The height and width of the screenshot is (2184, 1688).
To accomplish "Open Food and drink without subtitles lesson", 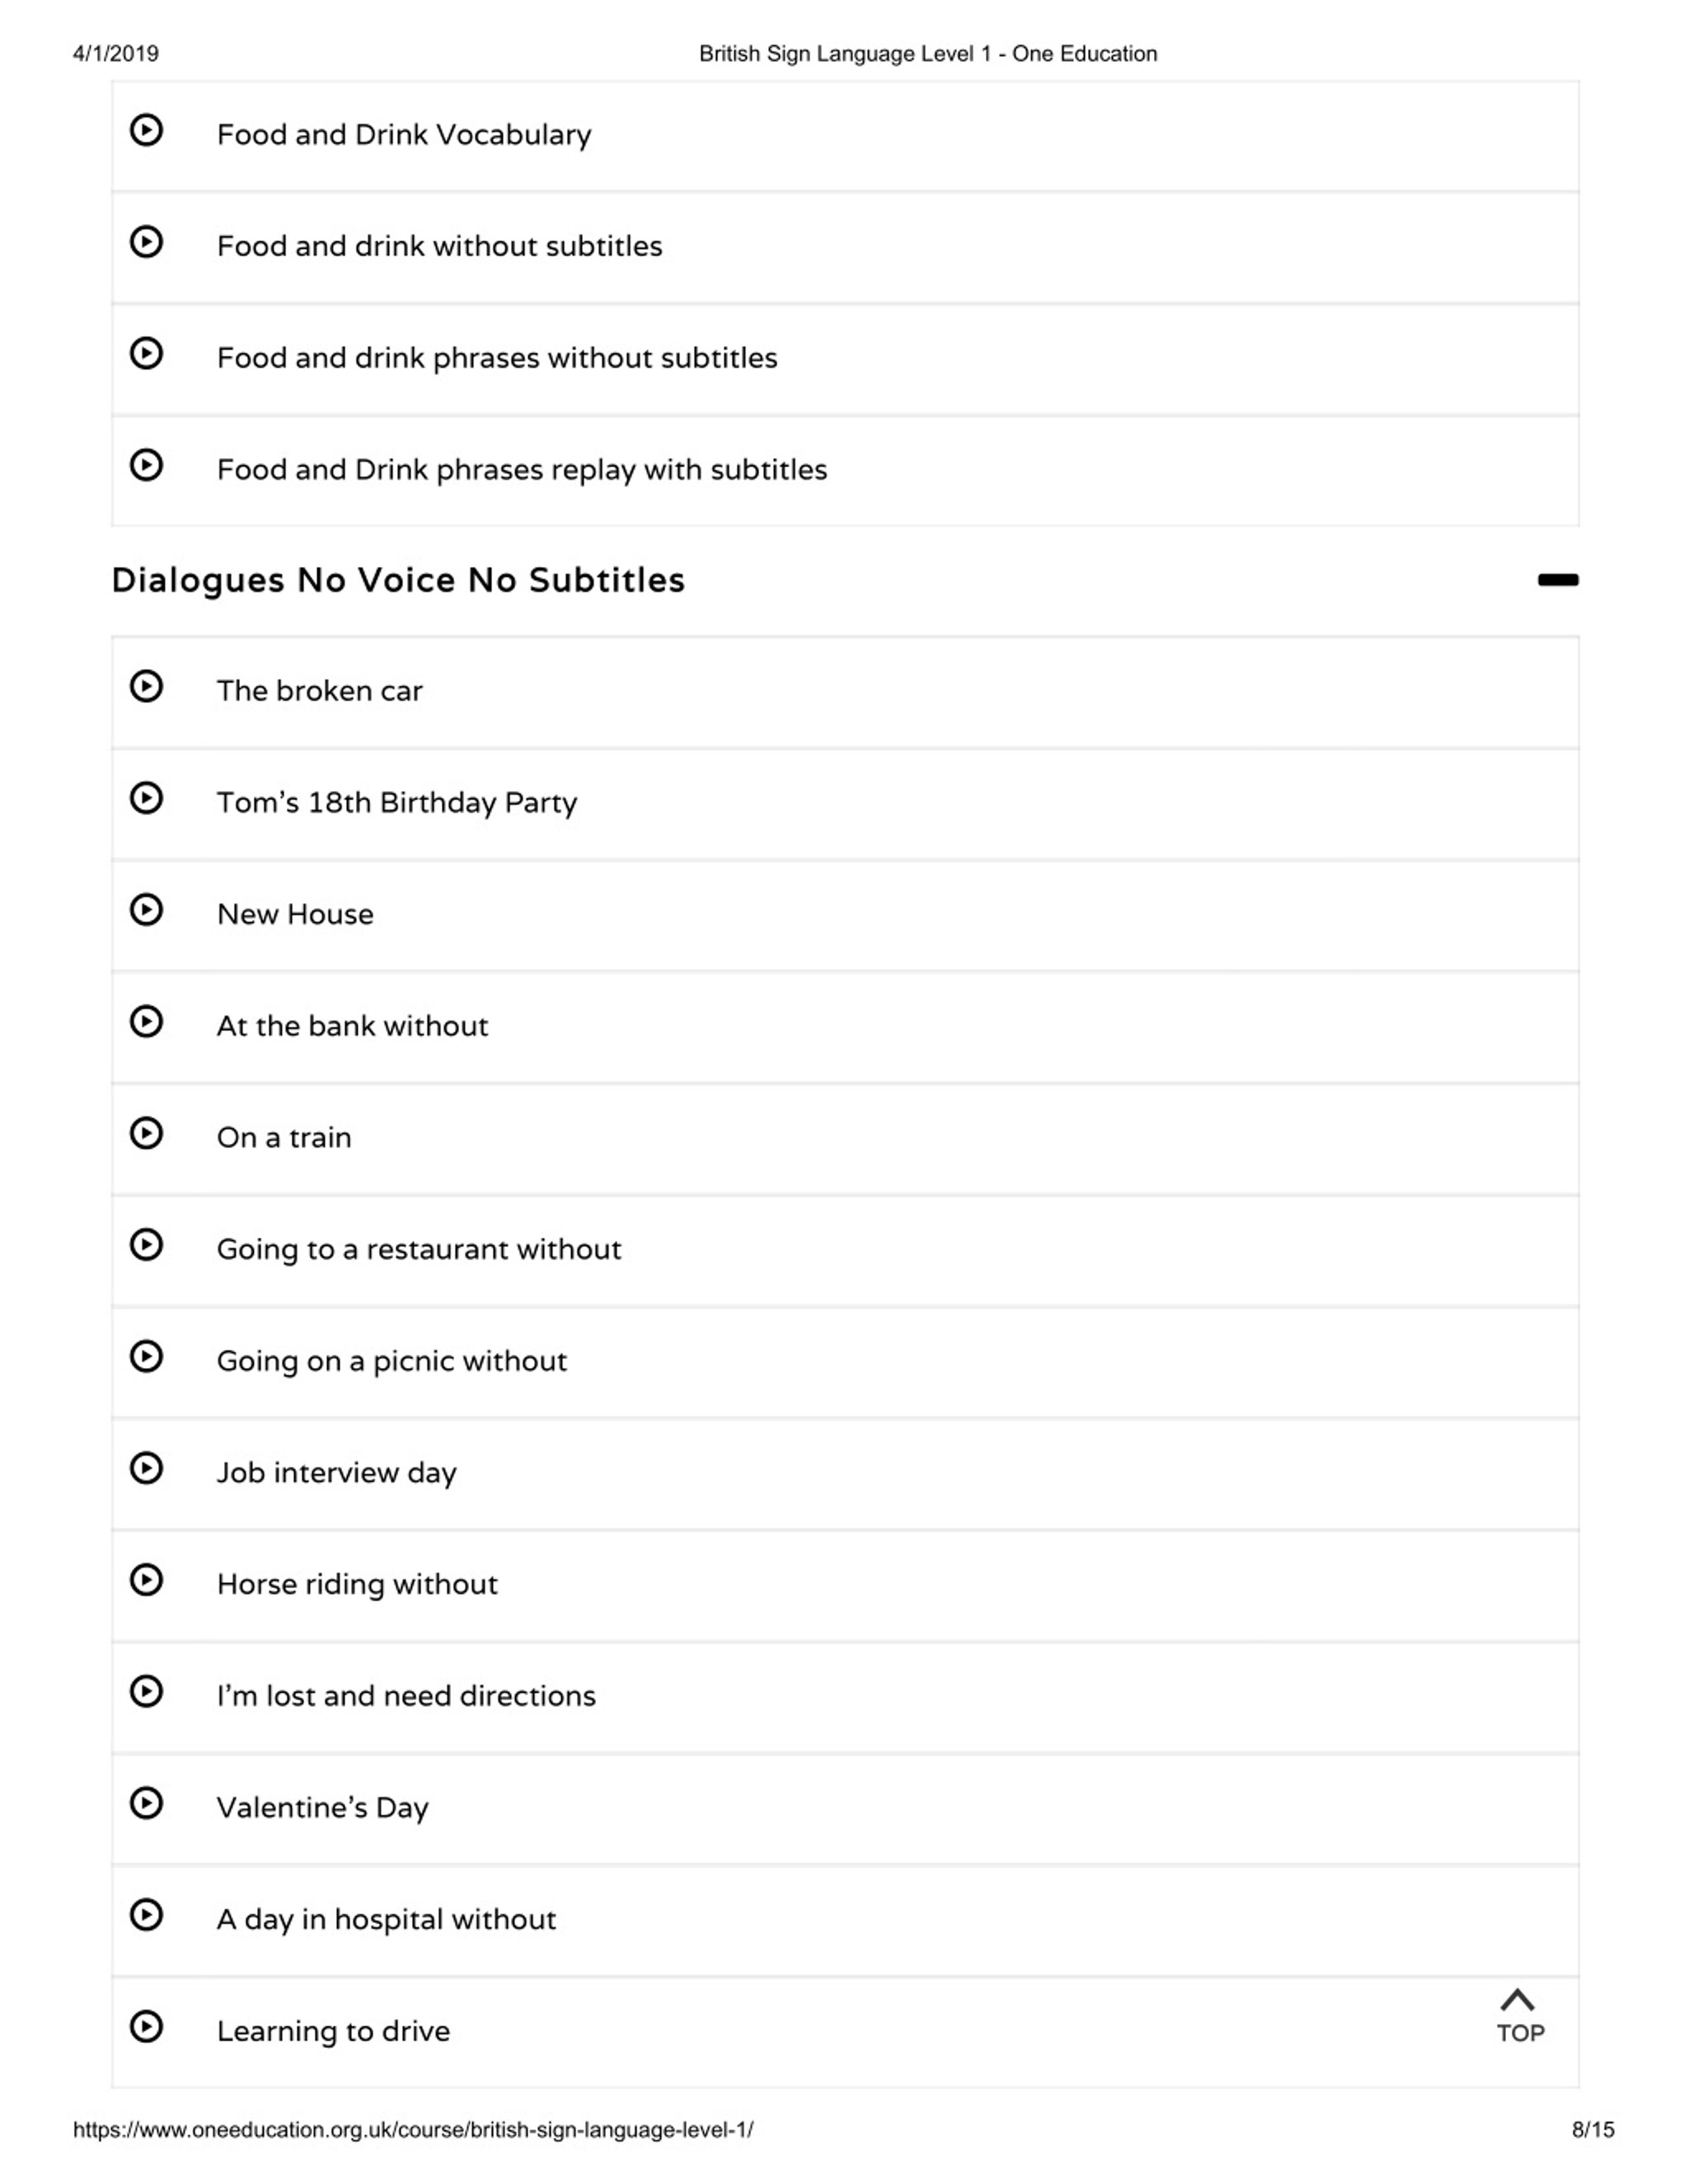I will (x=845, y=247).
